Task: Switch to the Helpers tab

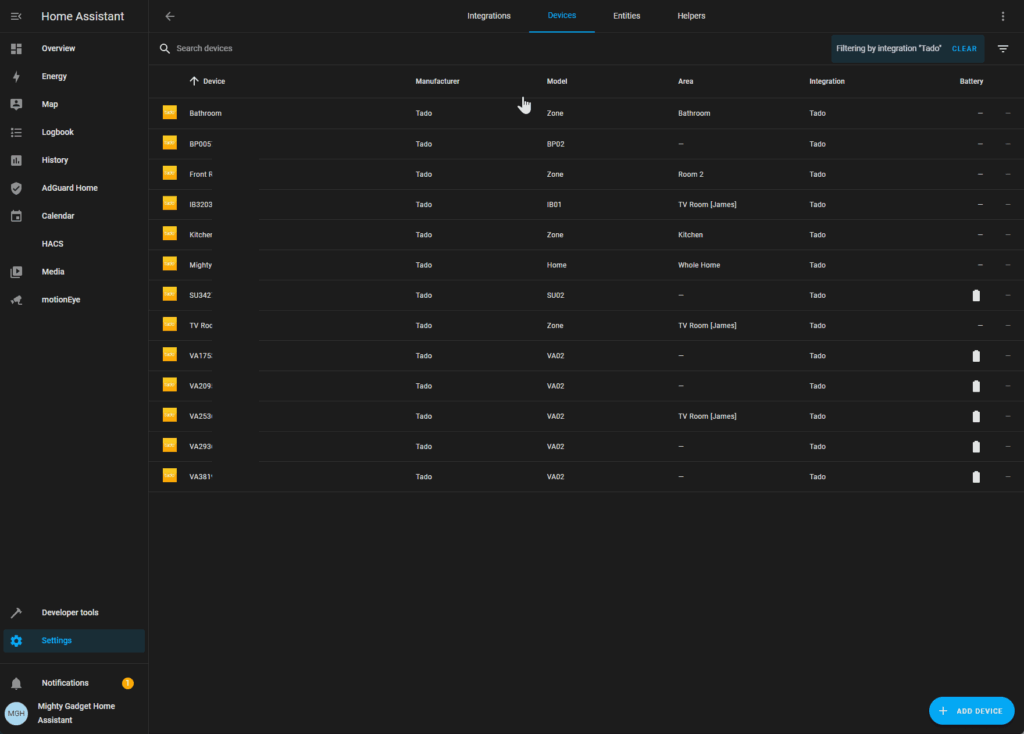Action: coord(691,16)
